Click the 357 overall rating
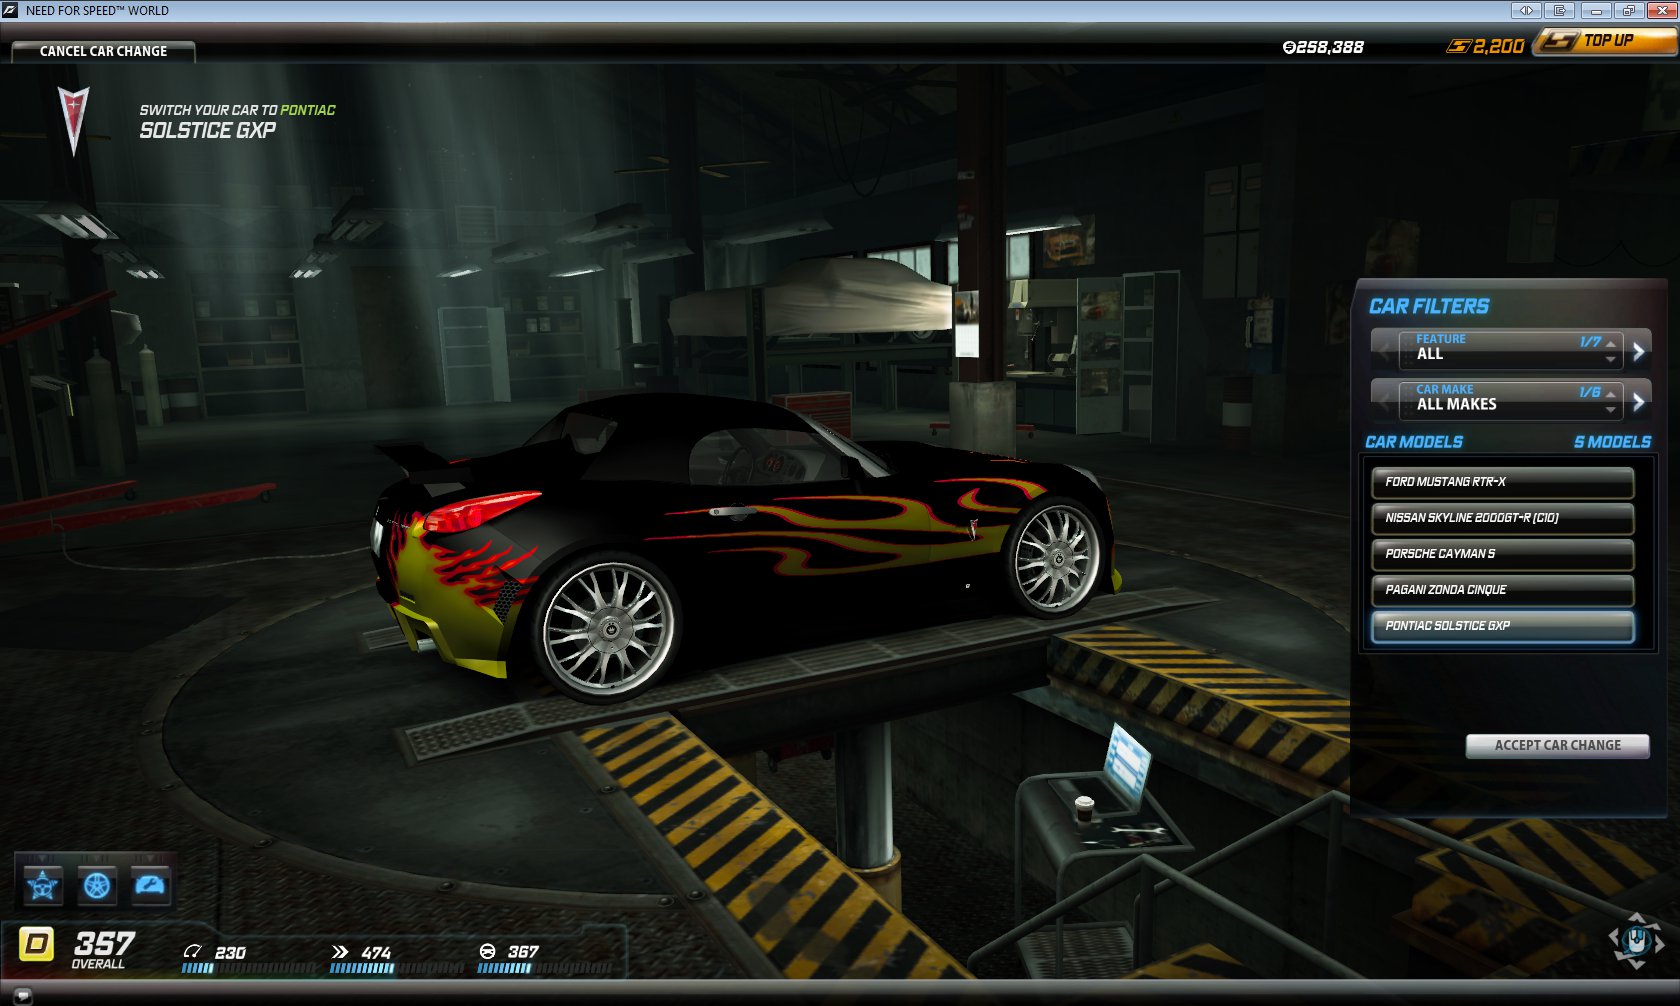 click(x=103, y=943)
